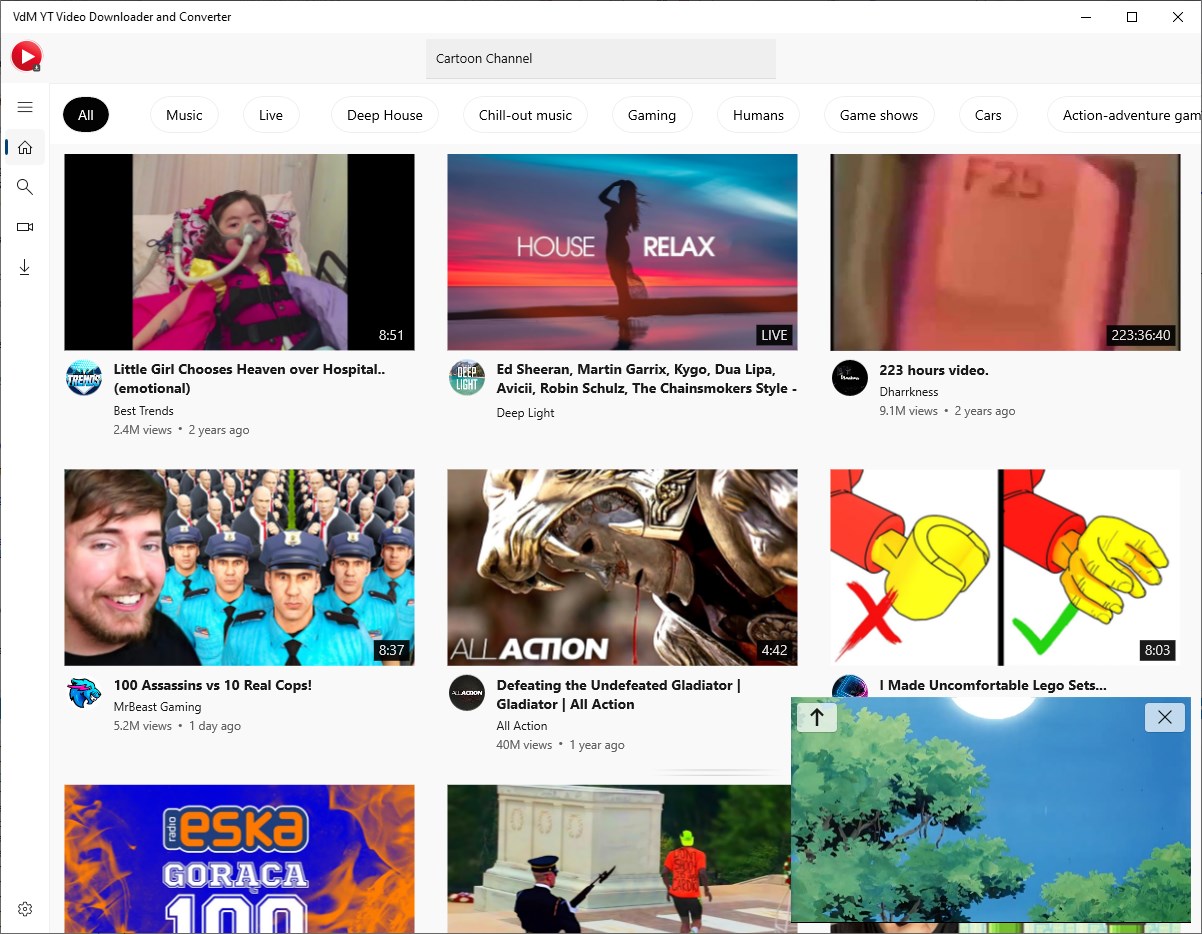The height and width of the screenshot is (934, 1202).
Task: Close the floating mini player
Action: [x=1164, y=717]
